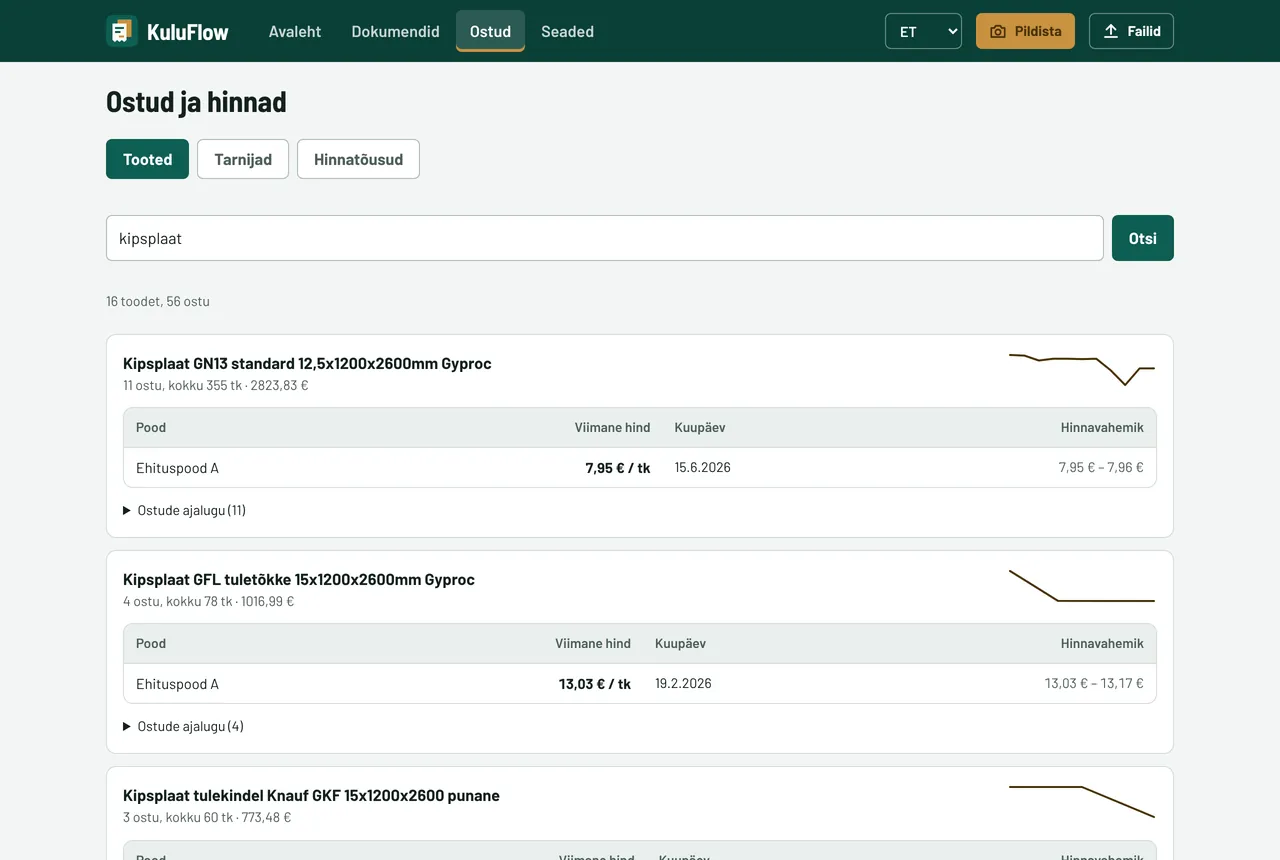
Task: Click the Kipsplaat tulekindel Knauf GKF title
Action: (311, 795)
